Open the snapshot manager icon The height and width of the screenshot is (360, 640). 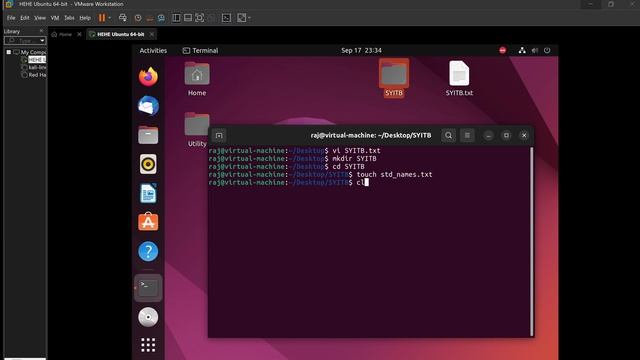(161, 18)
